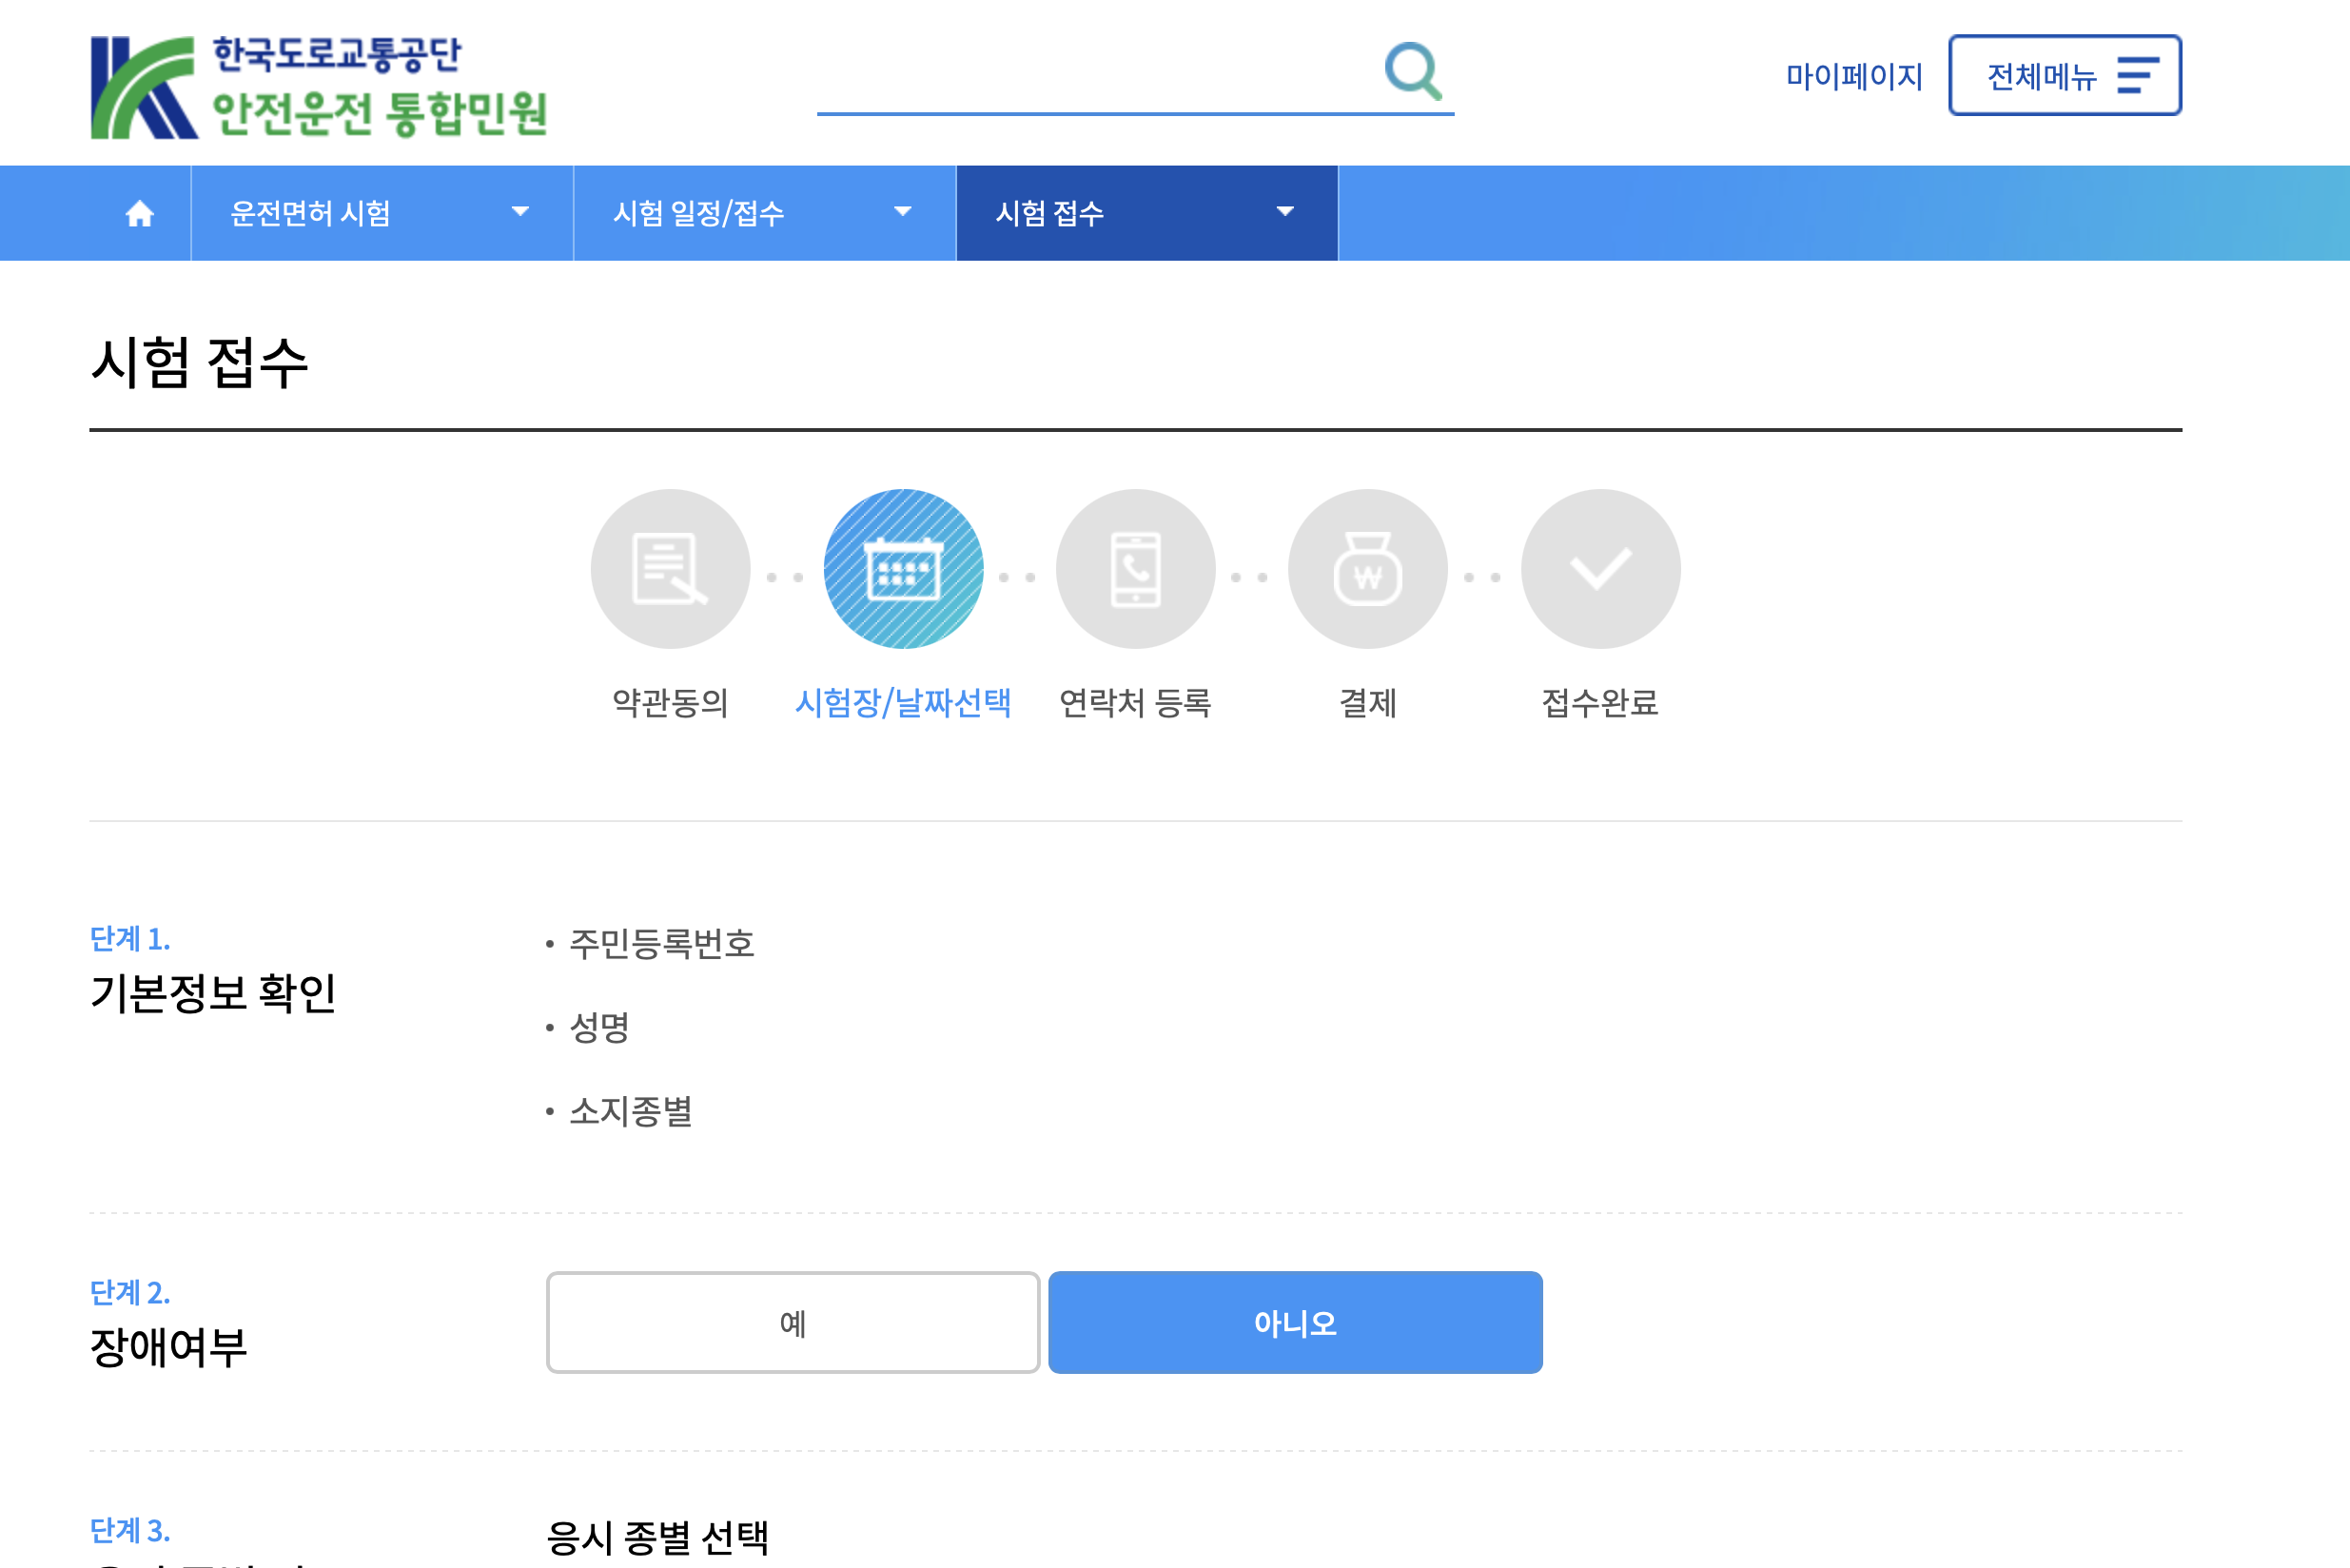
Task: Click the 연락처 등록 phone step icon
Action: pyautogui.click(x=1135, y=569)
